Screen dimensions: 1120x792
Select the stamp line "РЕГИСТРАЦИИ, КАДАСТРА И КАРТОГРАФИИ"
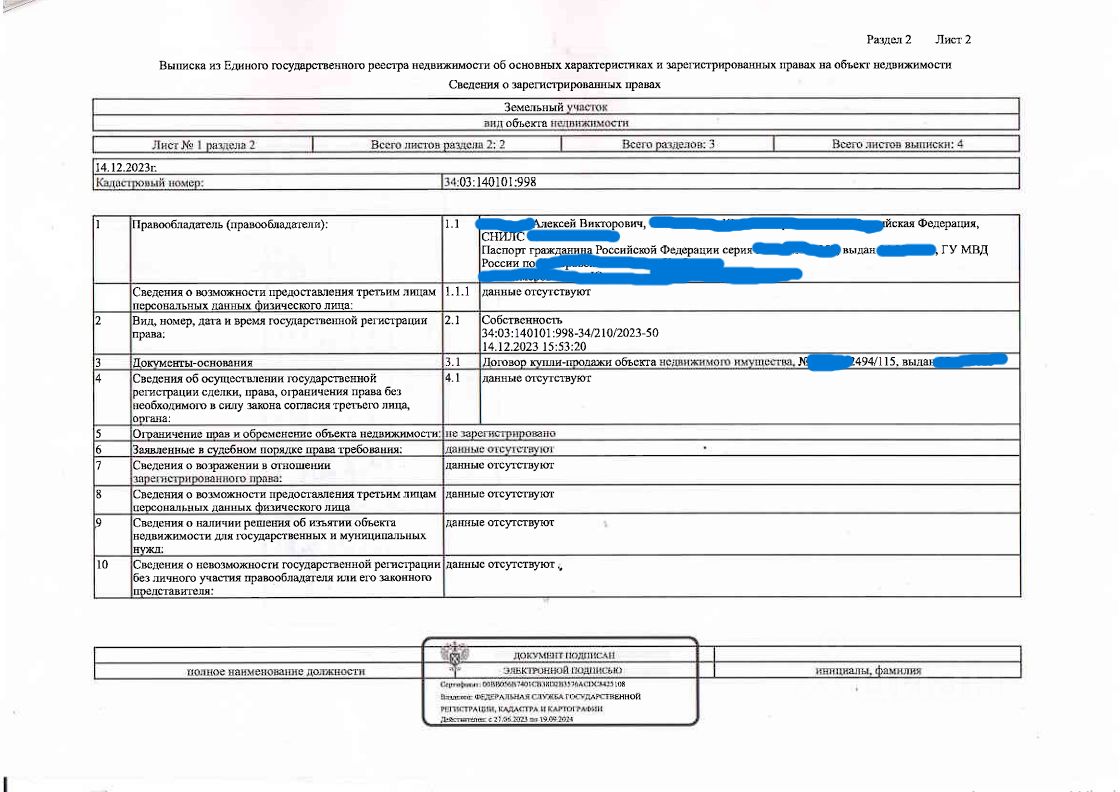(x=521, y=709)
